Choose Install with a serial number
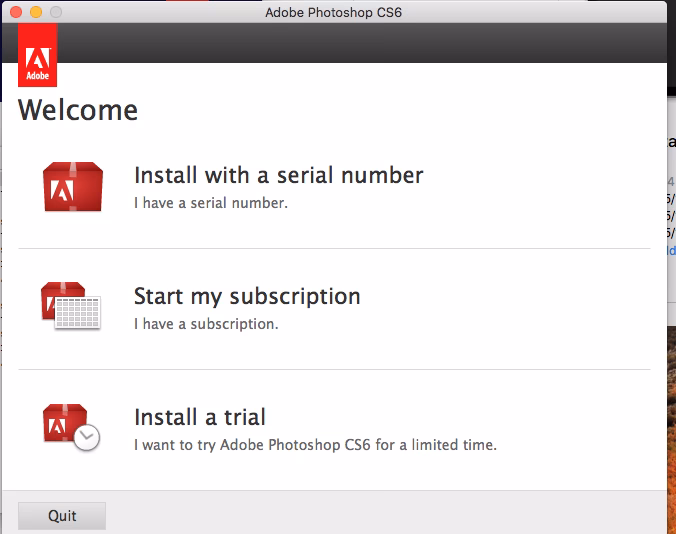676x534 pixels. point(278,176)
